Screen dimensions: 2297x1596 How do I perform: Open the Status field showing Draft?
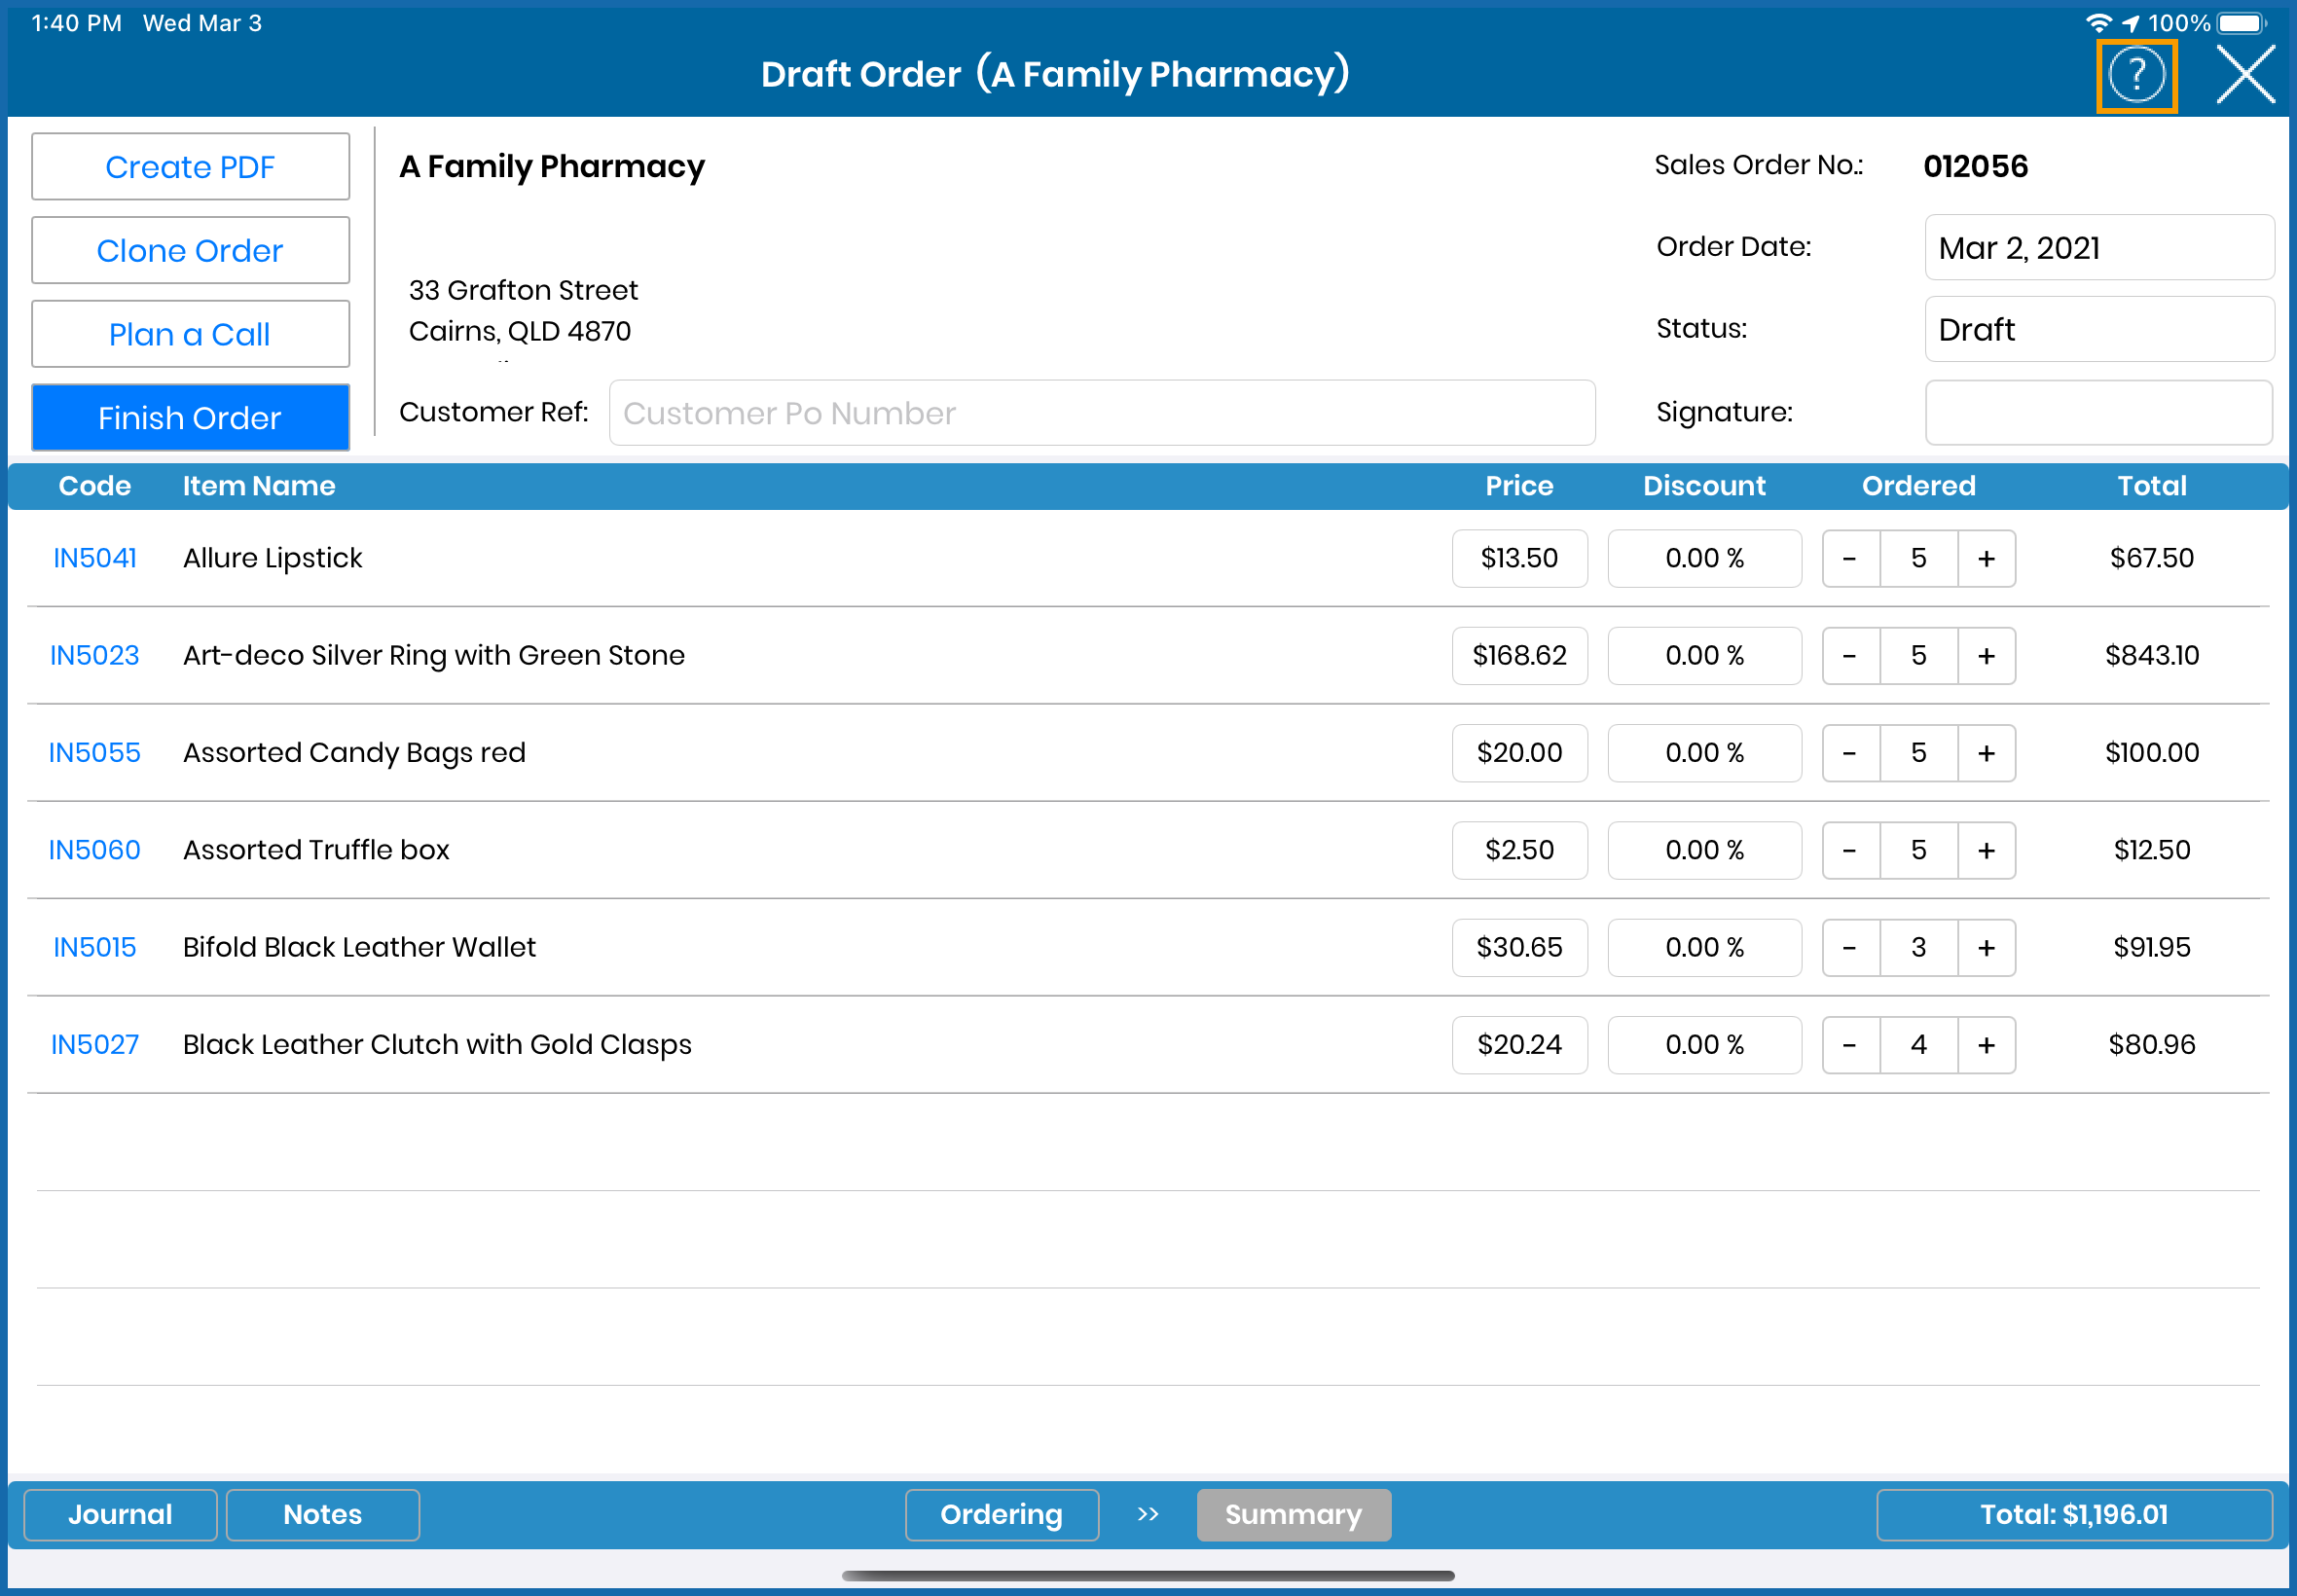pyautogui.click(x=2098, y=329)
